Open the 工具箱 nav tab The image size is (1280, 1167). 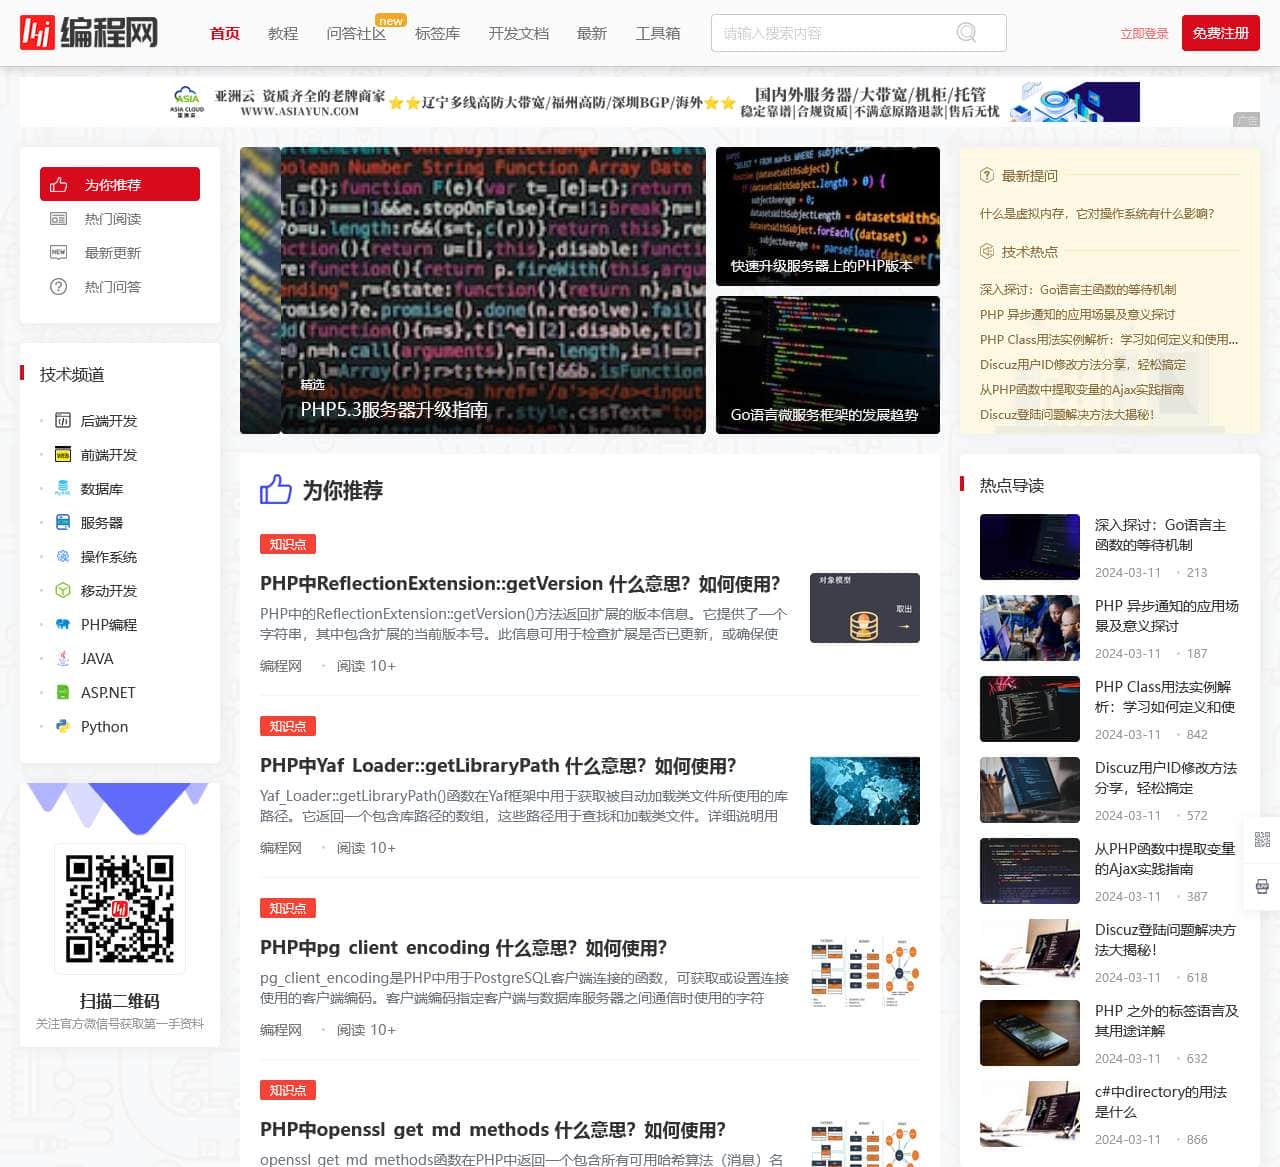pyautogui.click(x=658, y=33)
